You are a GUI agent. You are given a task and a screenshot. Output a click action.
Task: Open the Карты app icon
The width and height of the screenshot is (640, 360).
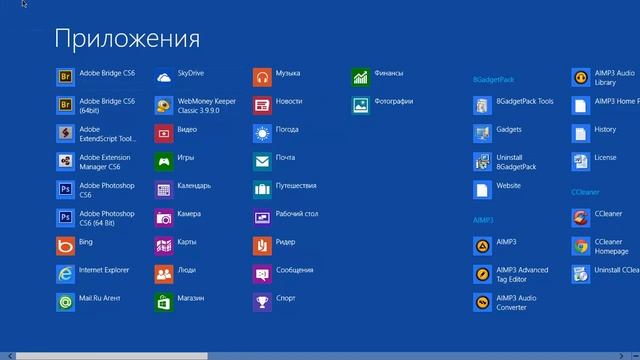click(x=164, y=246)
